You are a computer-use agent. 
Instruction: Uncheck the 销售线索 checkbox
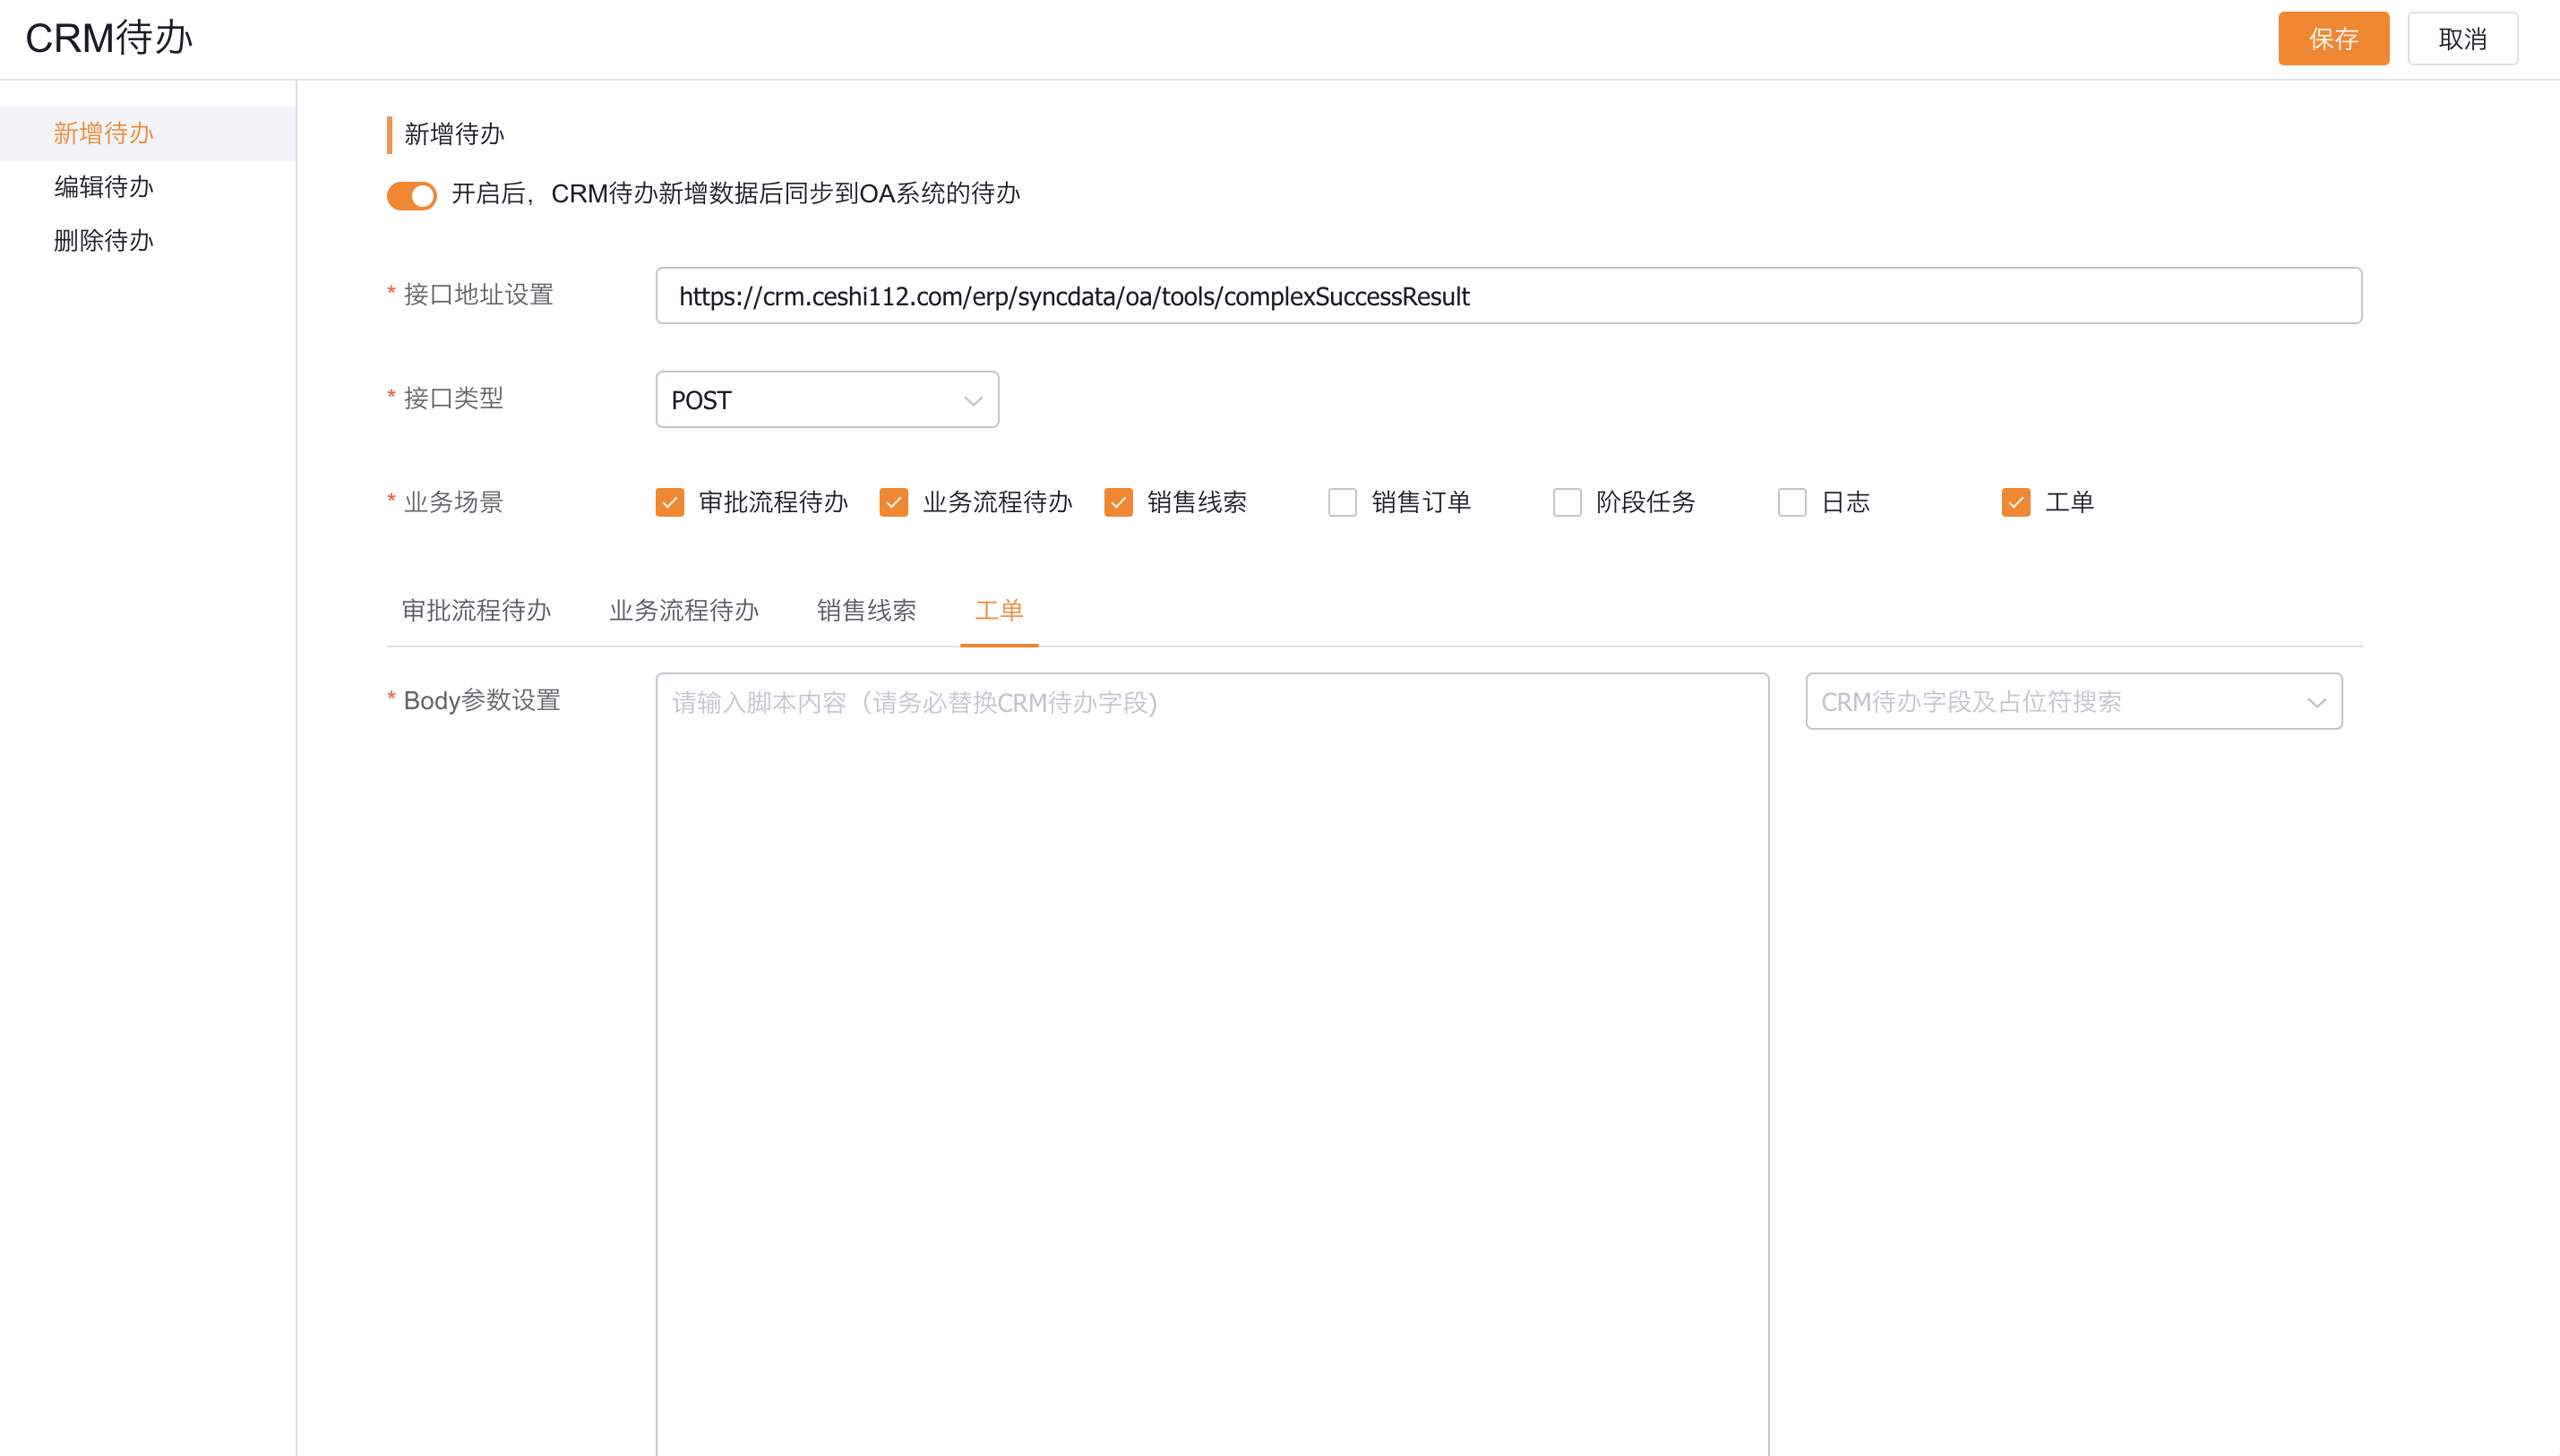(x=1118, y=502)
